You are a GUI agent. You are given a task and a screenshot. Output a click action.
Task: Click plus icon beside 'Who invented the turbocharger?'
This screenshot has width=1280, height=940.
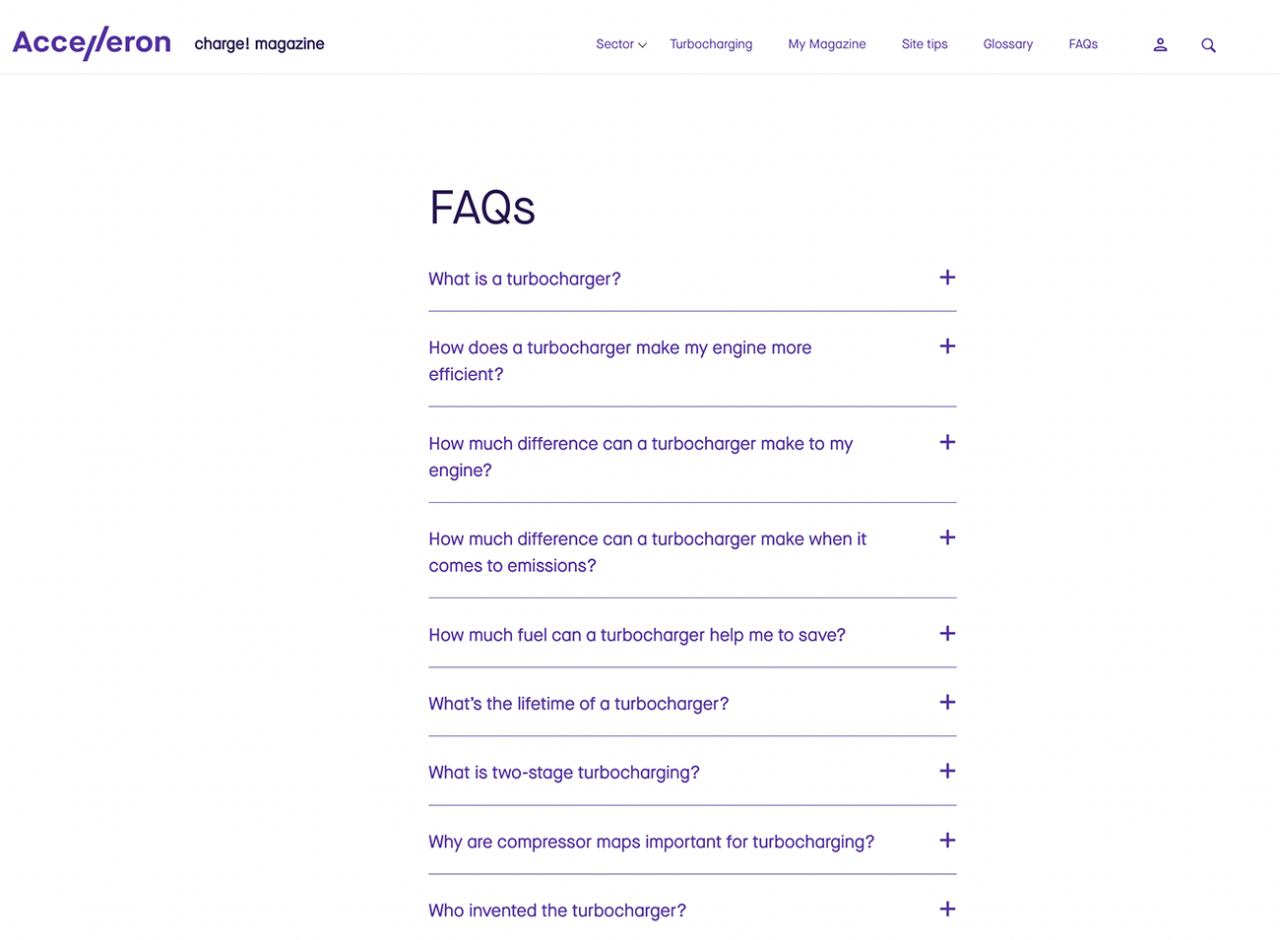click(948, 909)
